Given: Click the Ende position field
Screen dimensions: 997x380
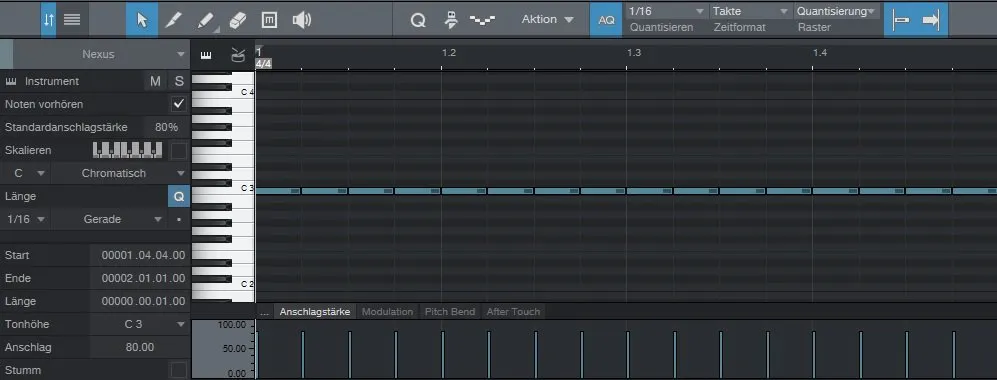Looking at the screenshot, I should 141,278.
